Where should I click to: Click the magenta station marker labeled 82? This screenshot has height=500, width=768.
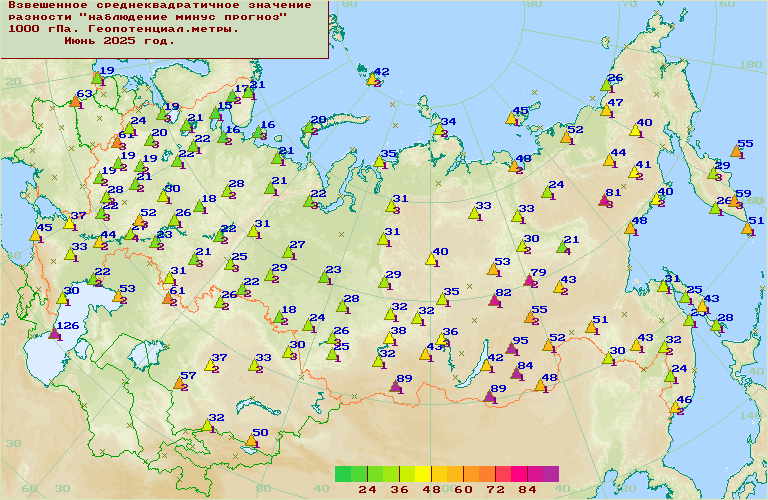pyautogui.click(x=494, y=300)
